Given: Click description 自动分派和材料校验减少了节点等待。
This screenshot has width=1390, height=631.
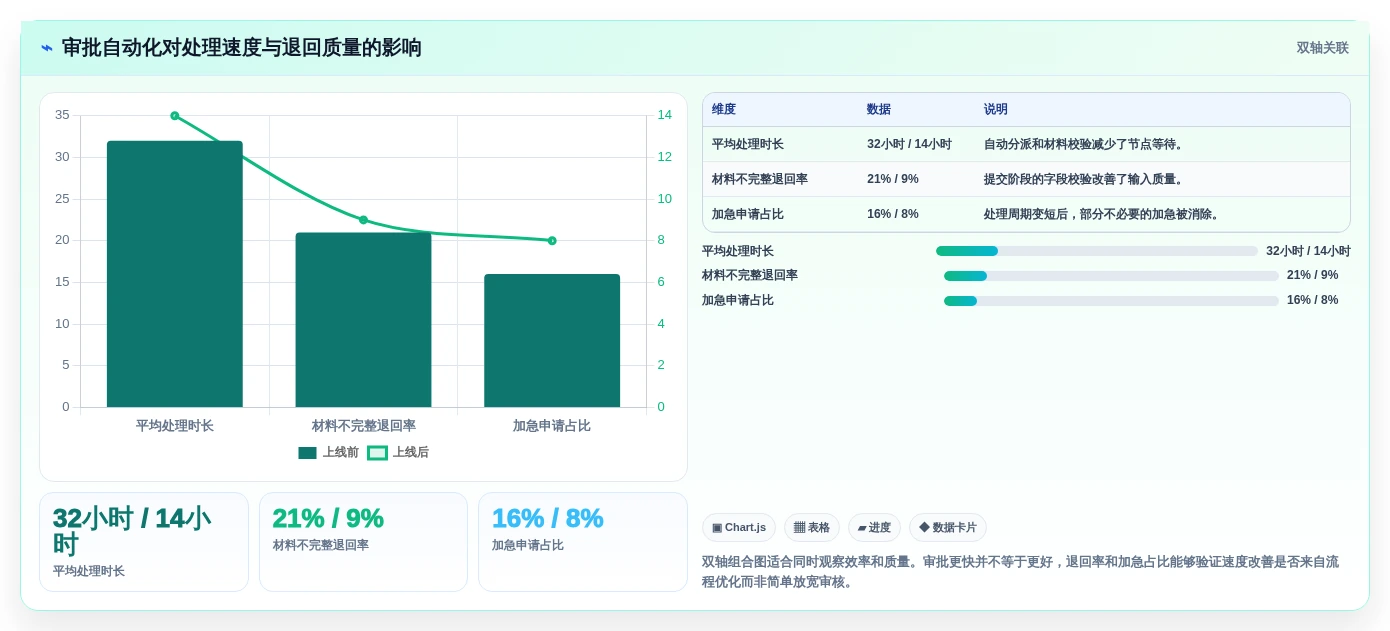Looking at the screenshot, I should coord(1086,144).
